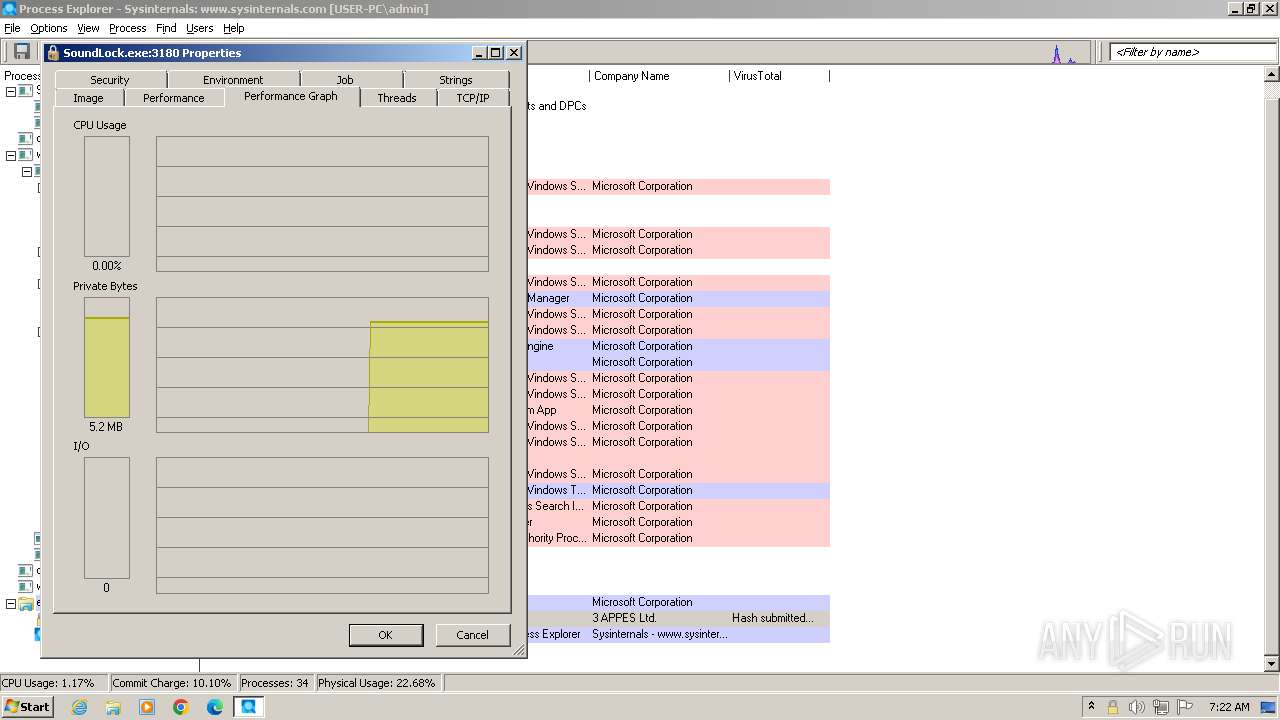Launch Windows Media Player from the taskbar

pyautogui.click(x=147, y=707)
